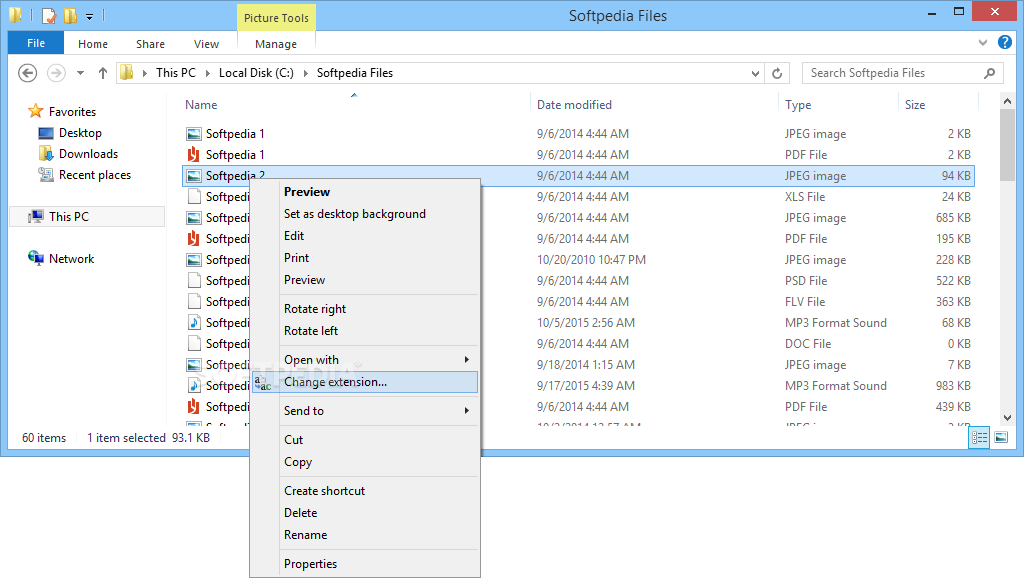Expand the address bar history dropdown
Viewport: 1024px width, 578px height.
coord(756,73)
